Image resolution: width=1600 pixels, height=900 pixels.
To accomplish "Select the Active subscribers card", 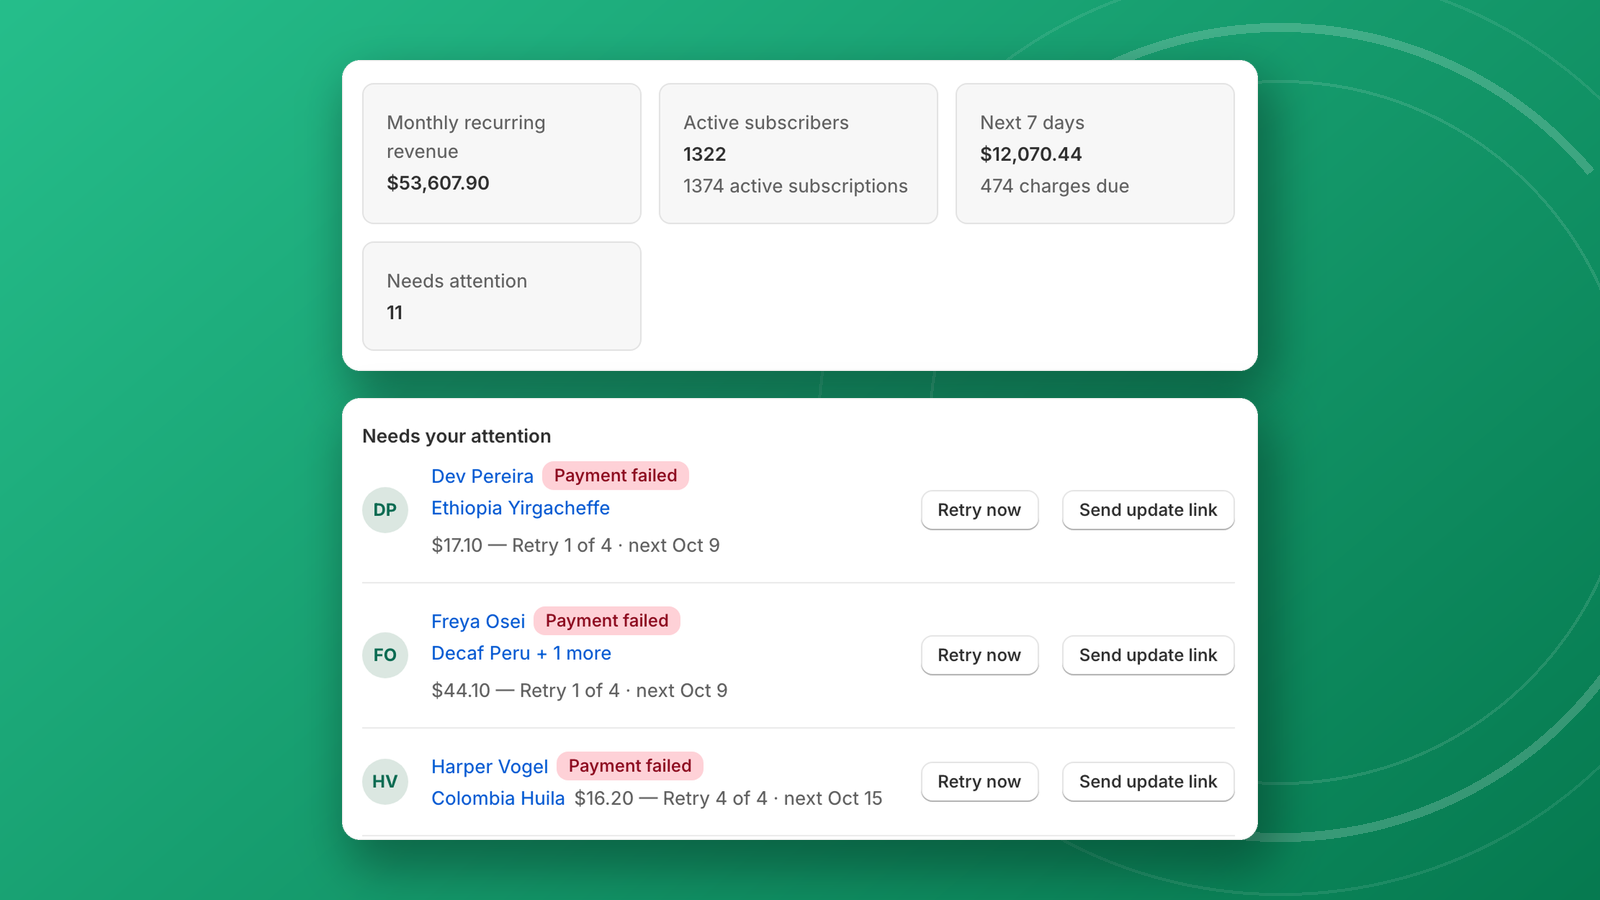I will click(x=798, y=153).
